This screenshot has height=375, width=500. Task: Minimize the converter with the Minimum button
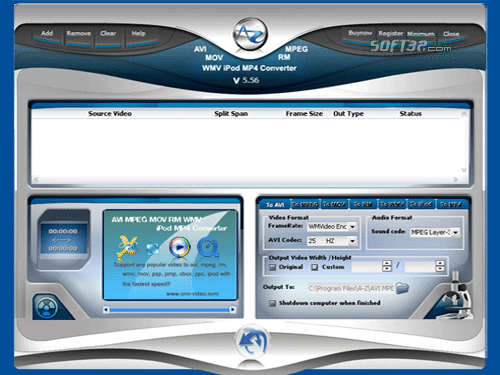pyautogui.click(x=421, y=34)
